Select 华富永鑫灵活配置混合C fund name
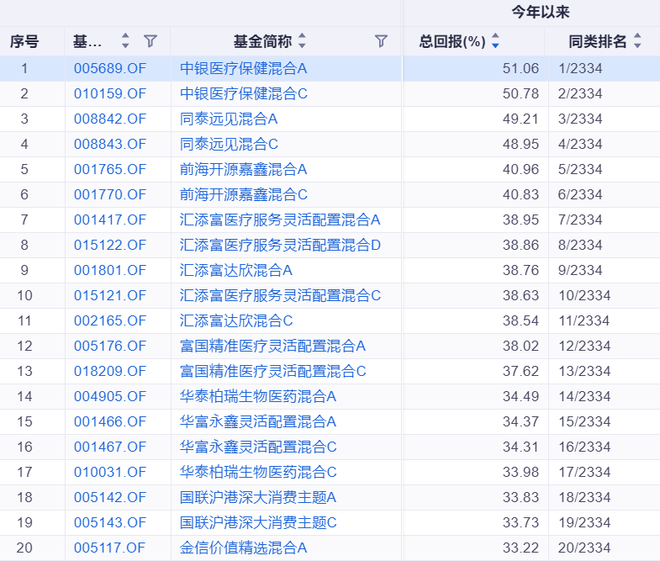Screen dimensions: 660x561 coord(258,446)
